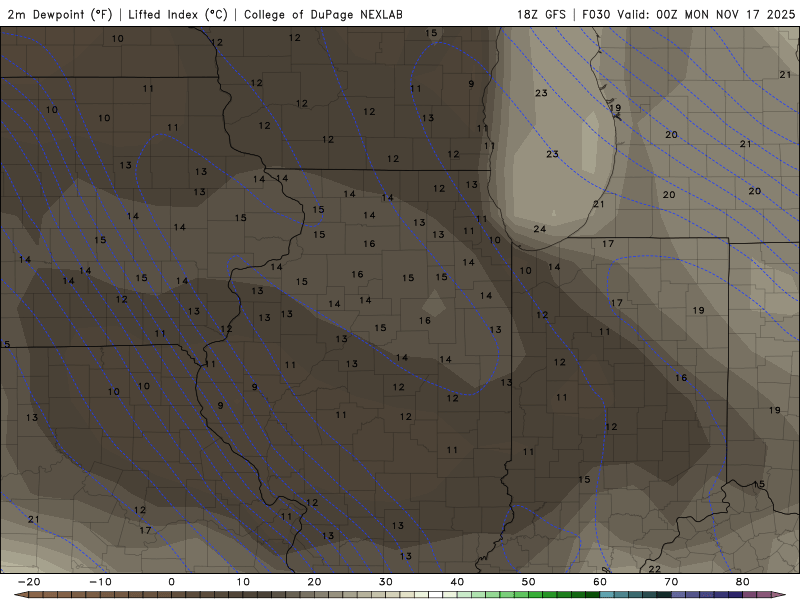Select the "0" color scale label

(171, 582)
